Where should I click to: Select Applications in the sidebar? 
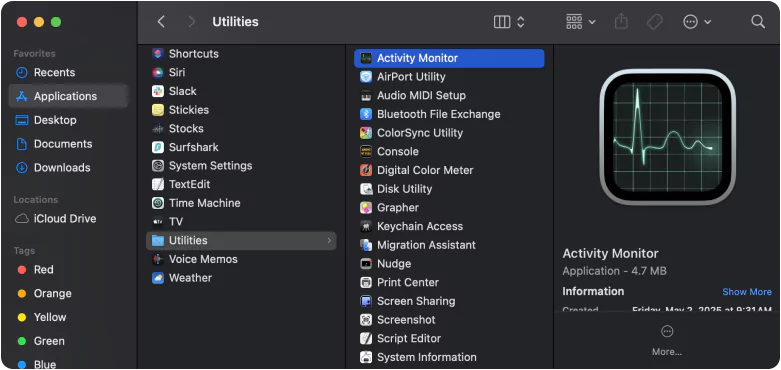point(68,96)
